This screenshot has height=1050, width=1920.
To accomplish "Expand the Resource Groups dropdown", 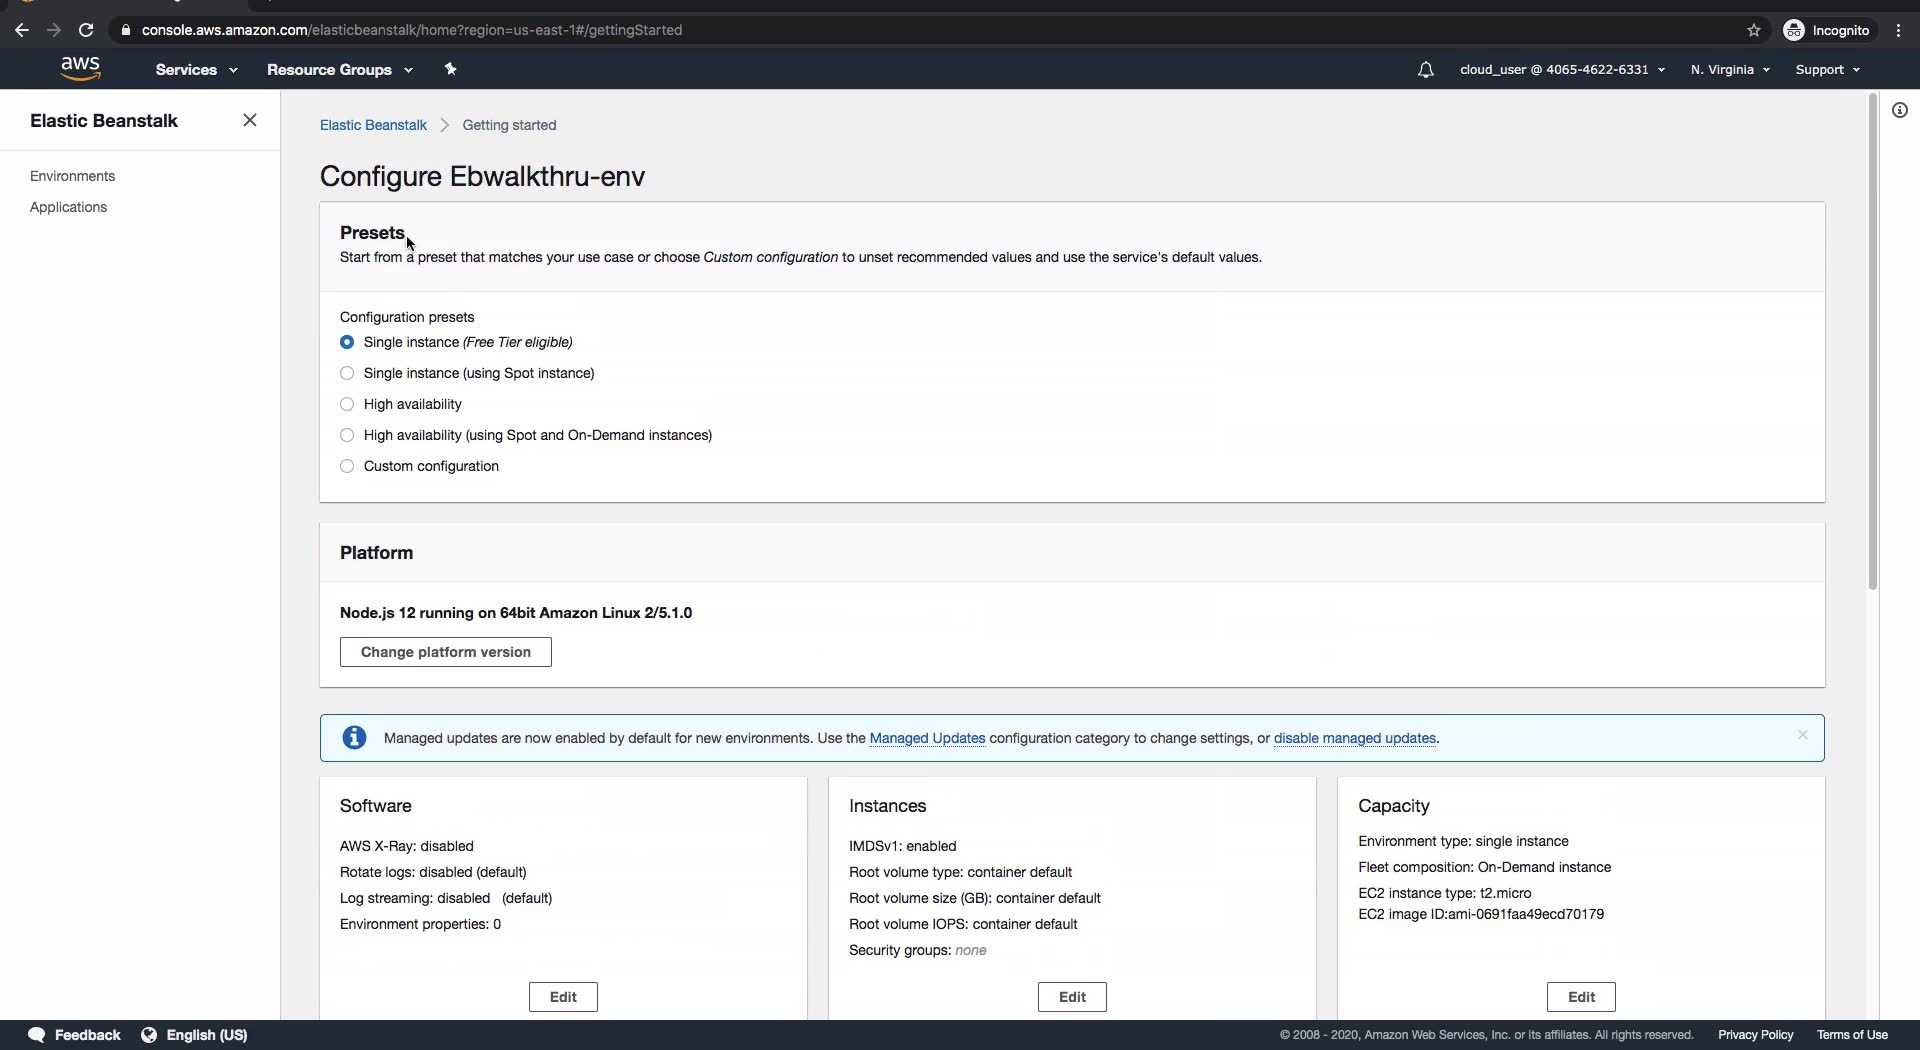I will coord(339,70).
